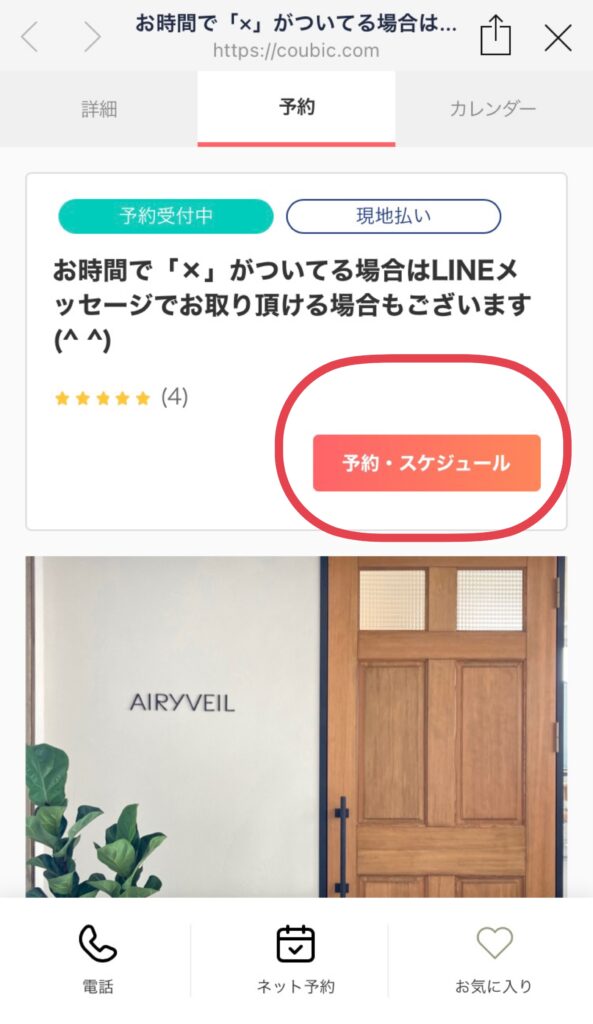Add to favorites with heart icon
Screen dimensions: 593x1024
coord(494,943)
